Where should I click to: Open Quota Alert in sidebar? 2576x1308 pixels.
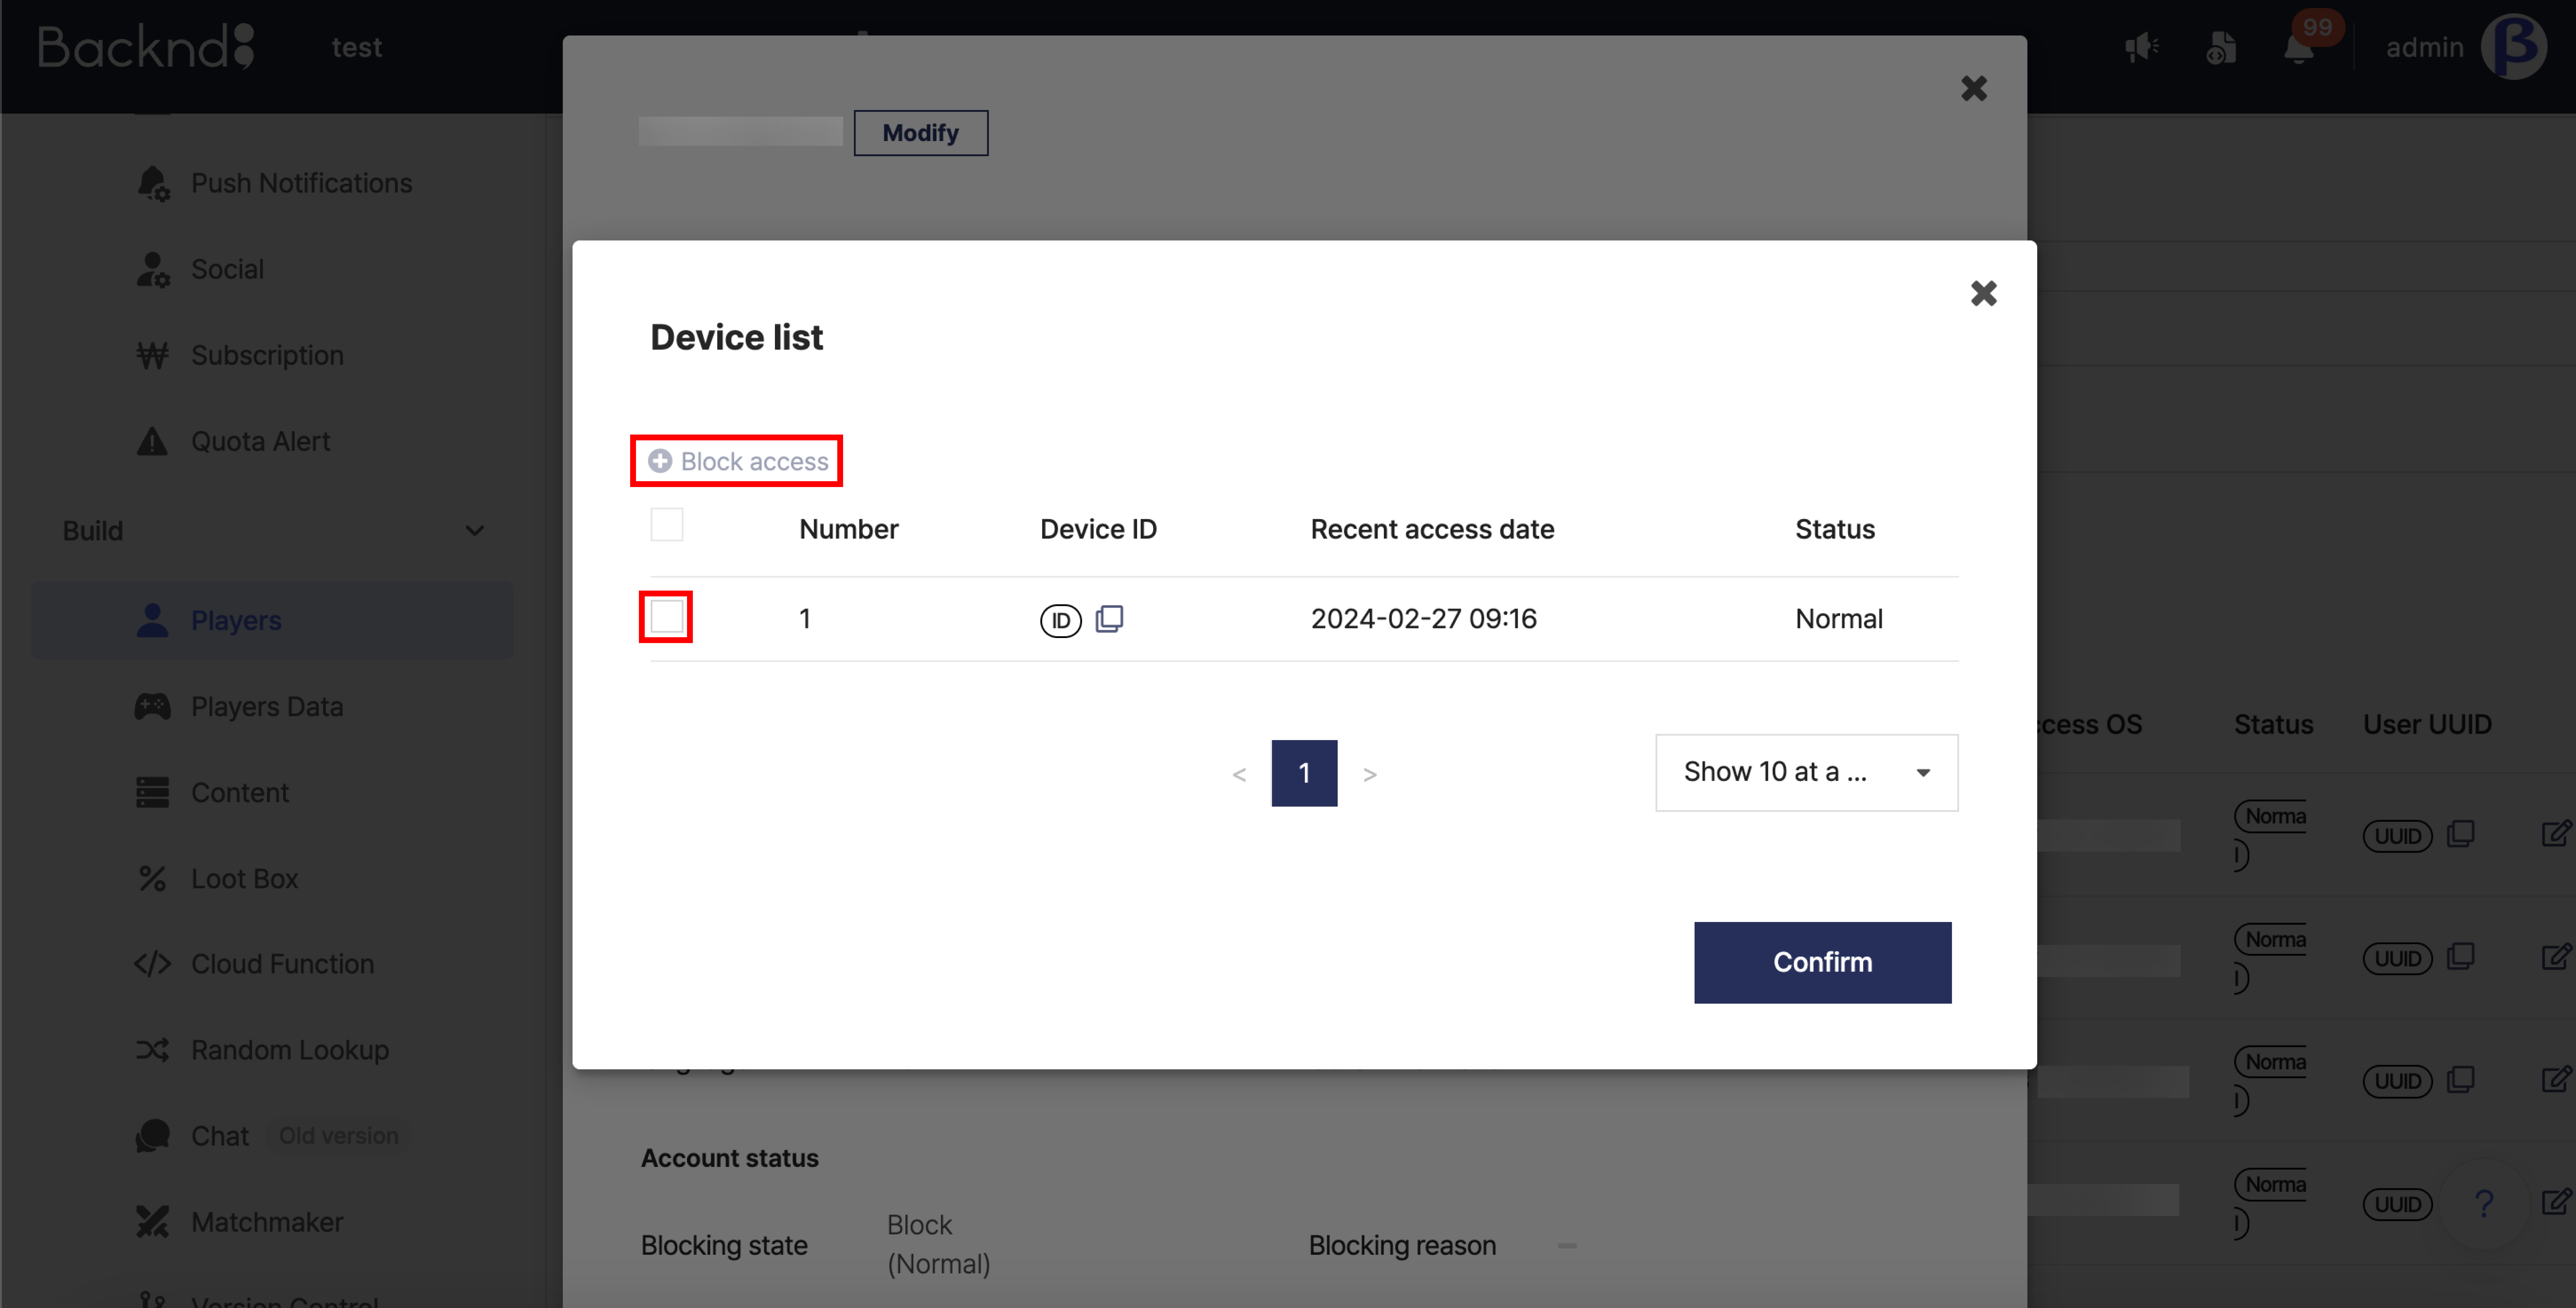[272, 441]
